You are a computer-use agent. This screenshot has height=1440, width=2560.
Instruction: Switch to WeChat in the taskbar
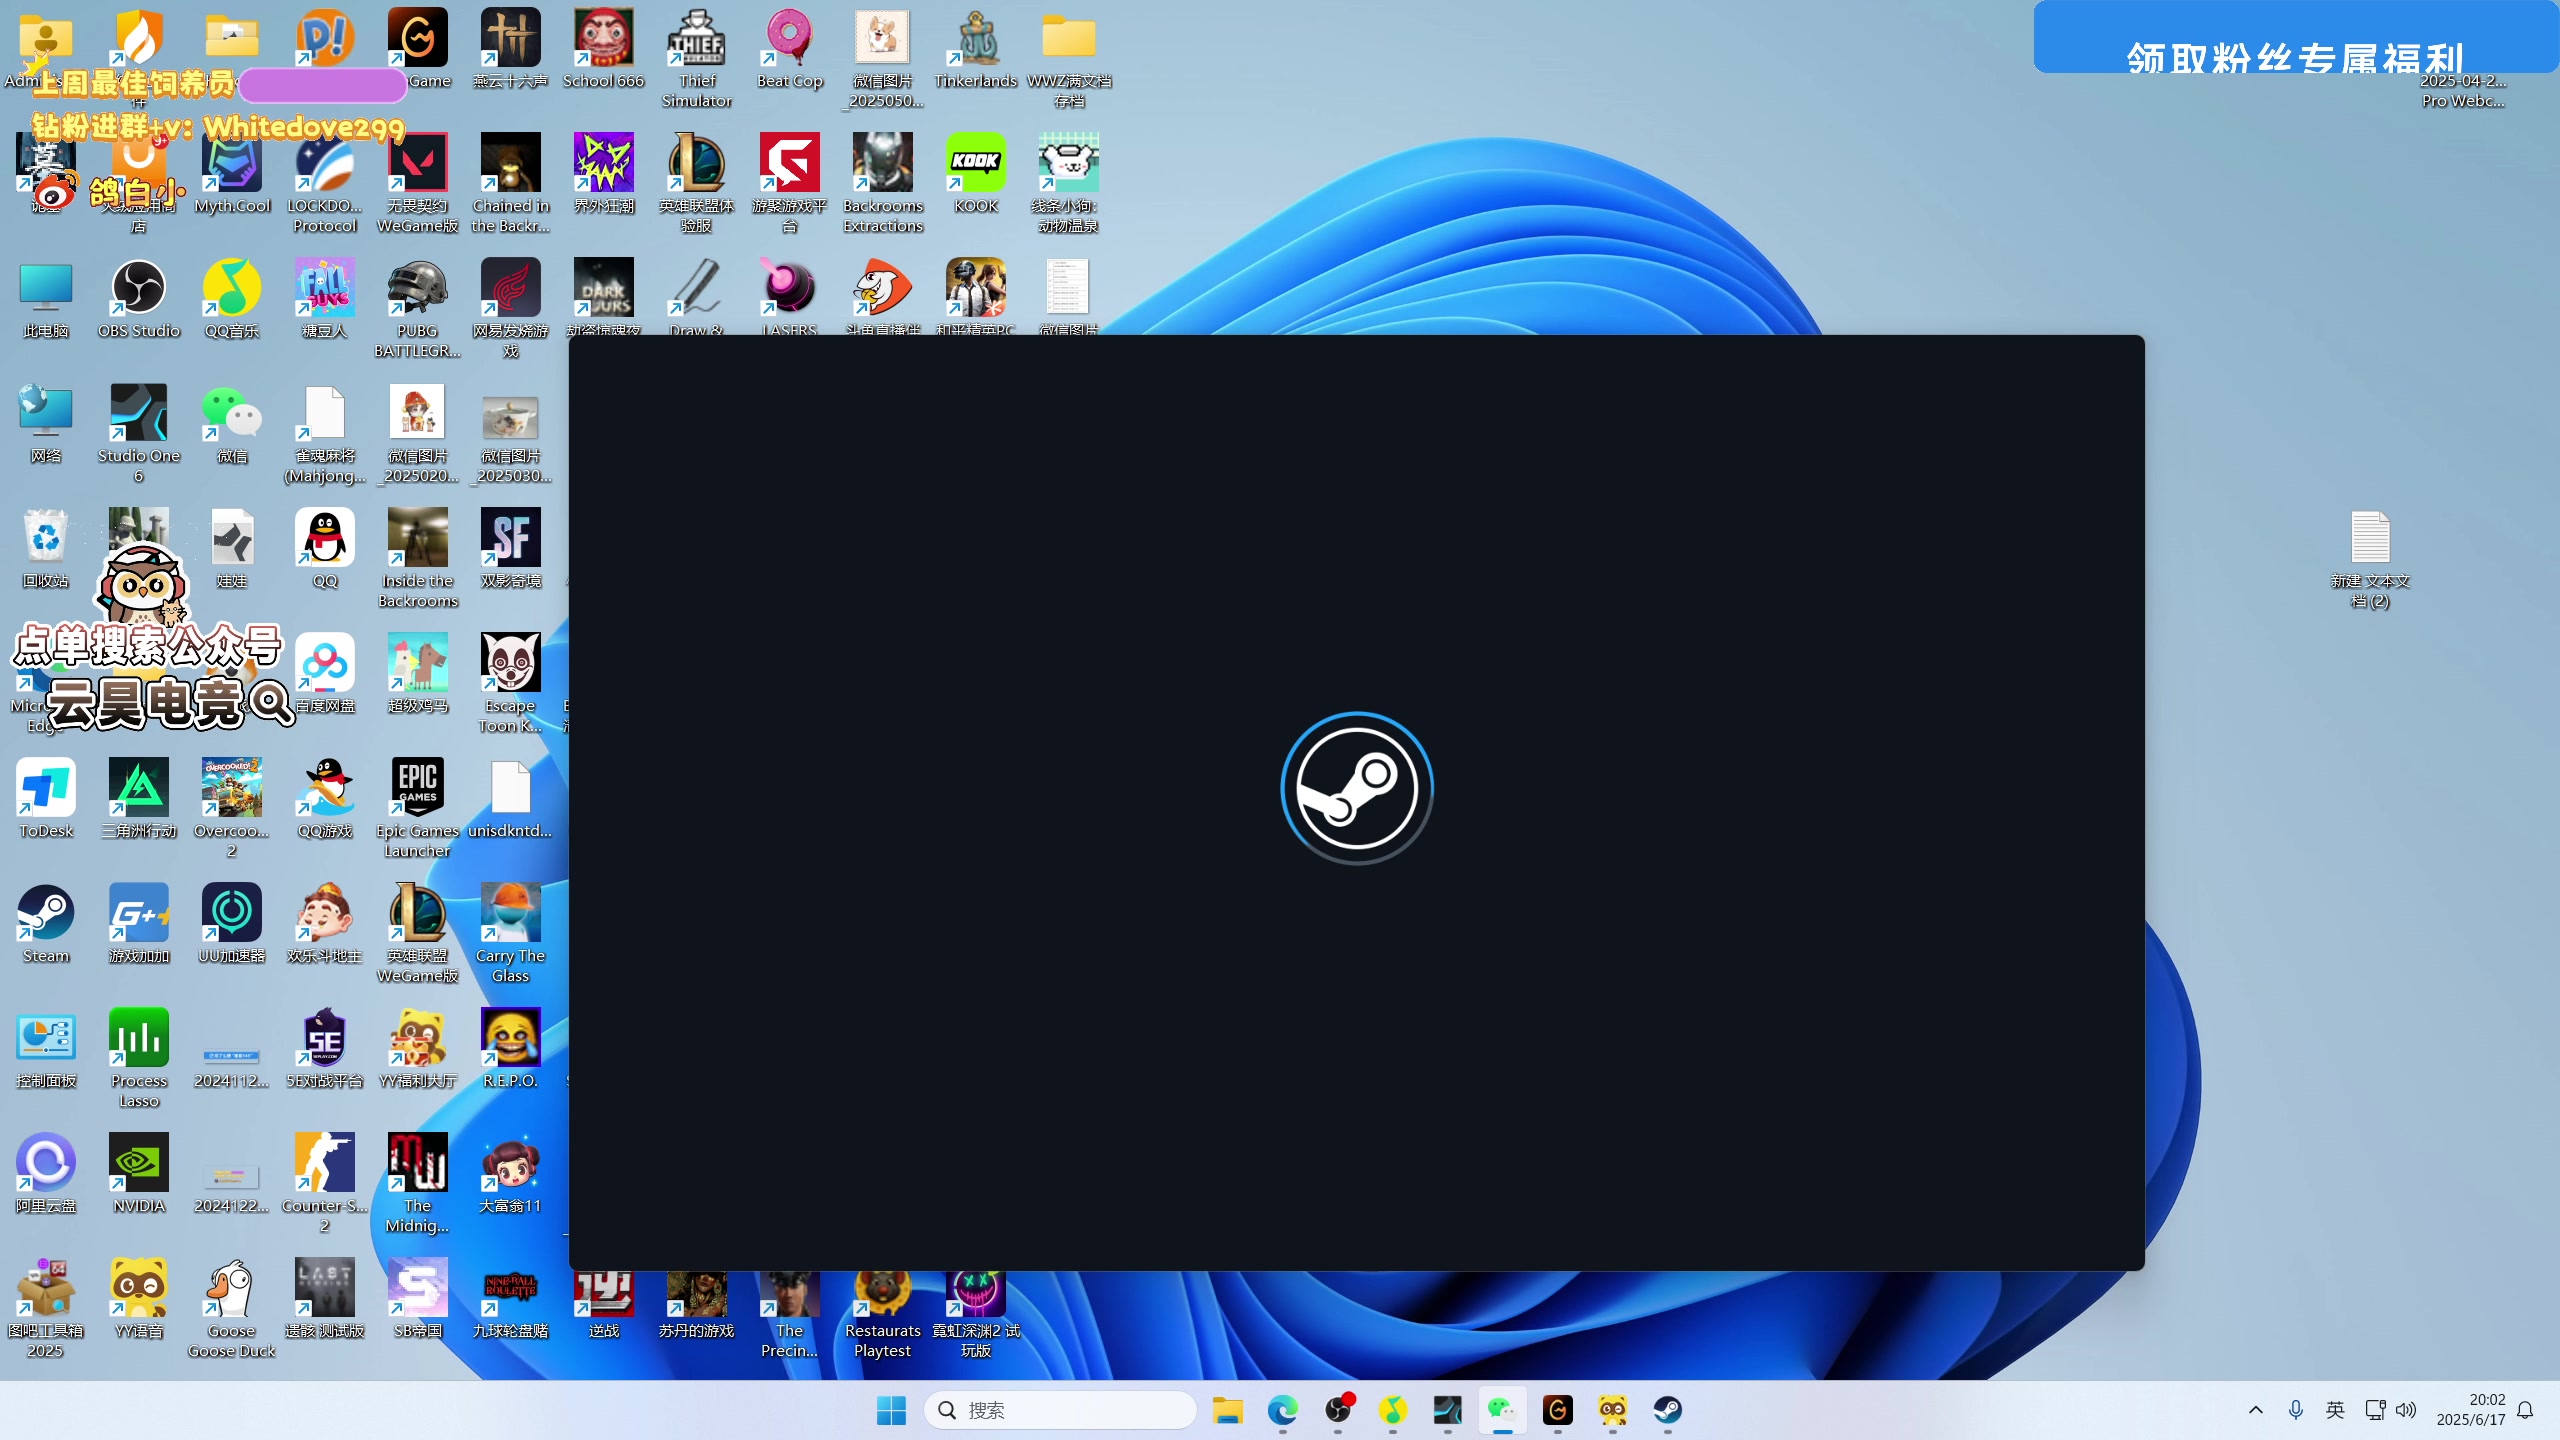pos(1503,1410)
